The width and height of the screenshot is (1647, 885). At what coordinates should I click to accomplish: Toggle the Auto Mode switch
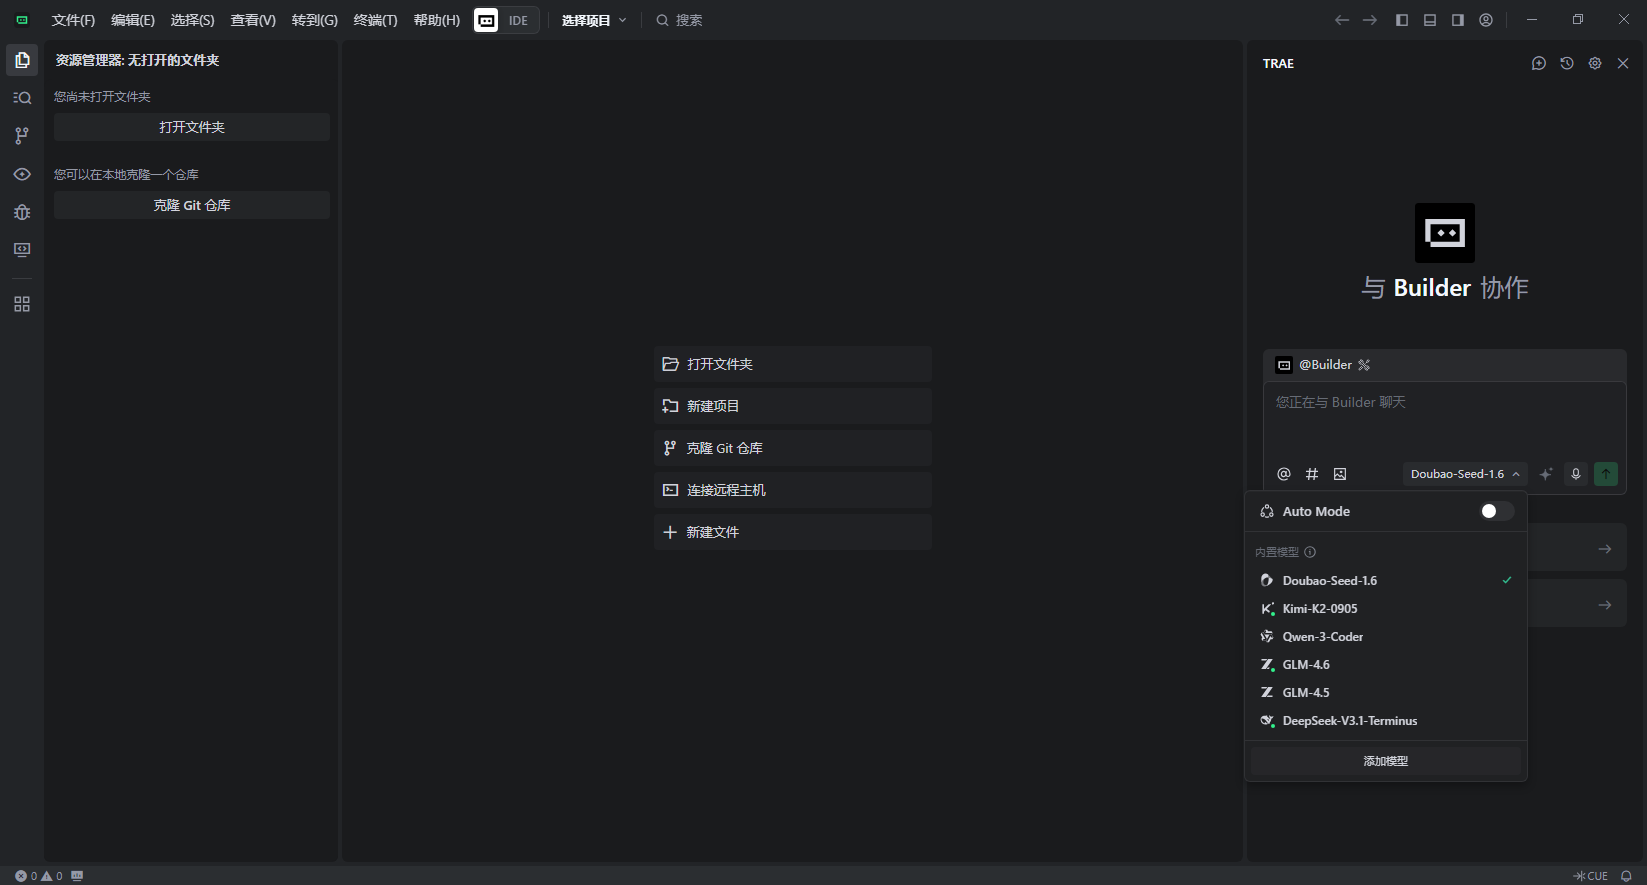click(x=1496, y=511)
